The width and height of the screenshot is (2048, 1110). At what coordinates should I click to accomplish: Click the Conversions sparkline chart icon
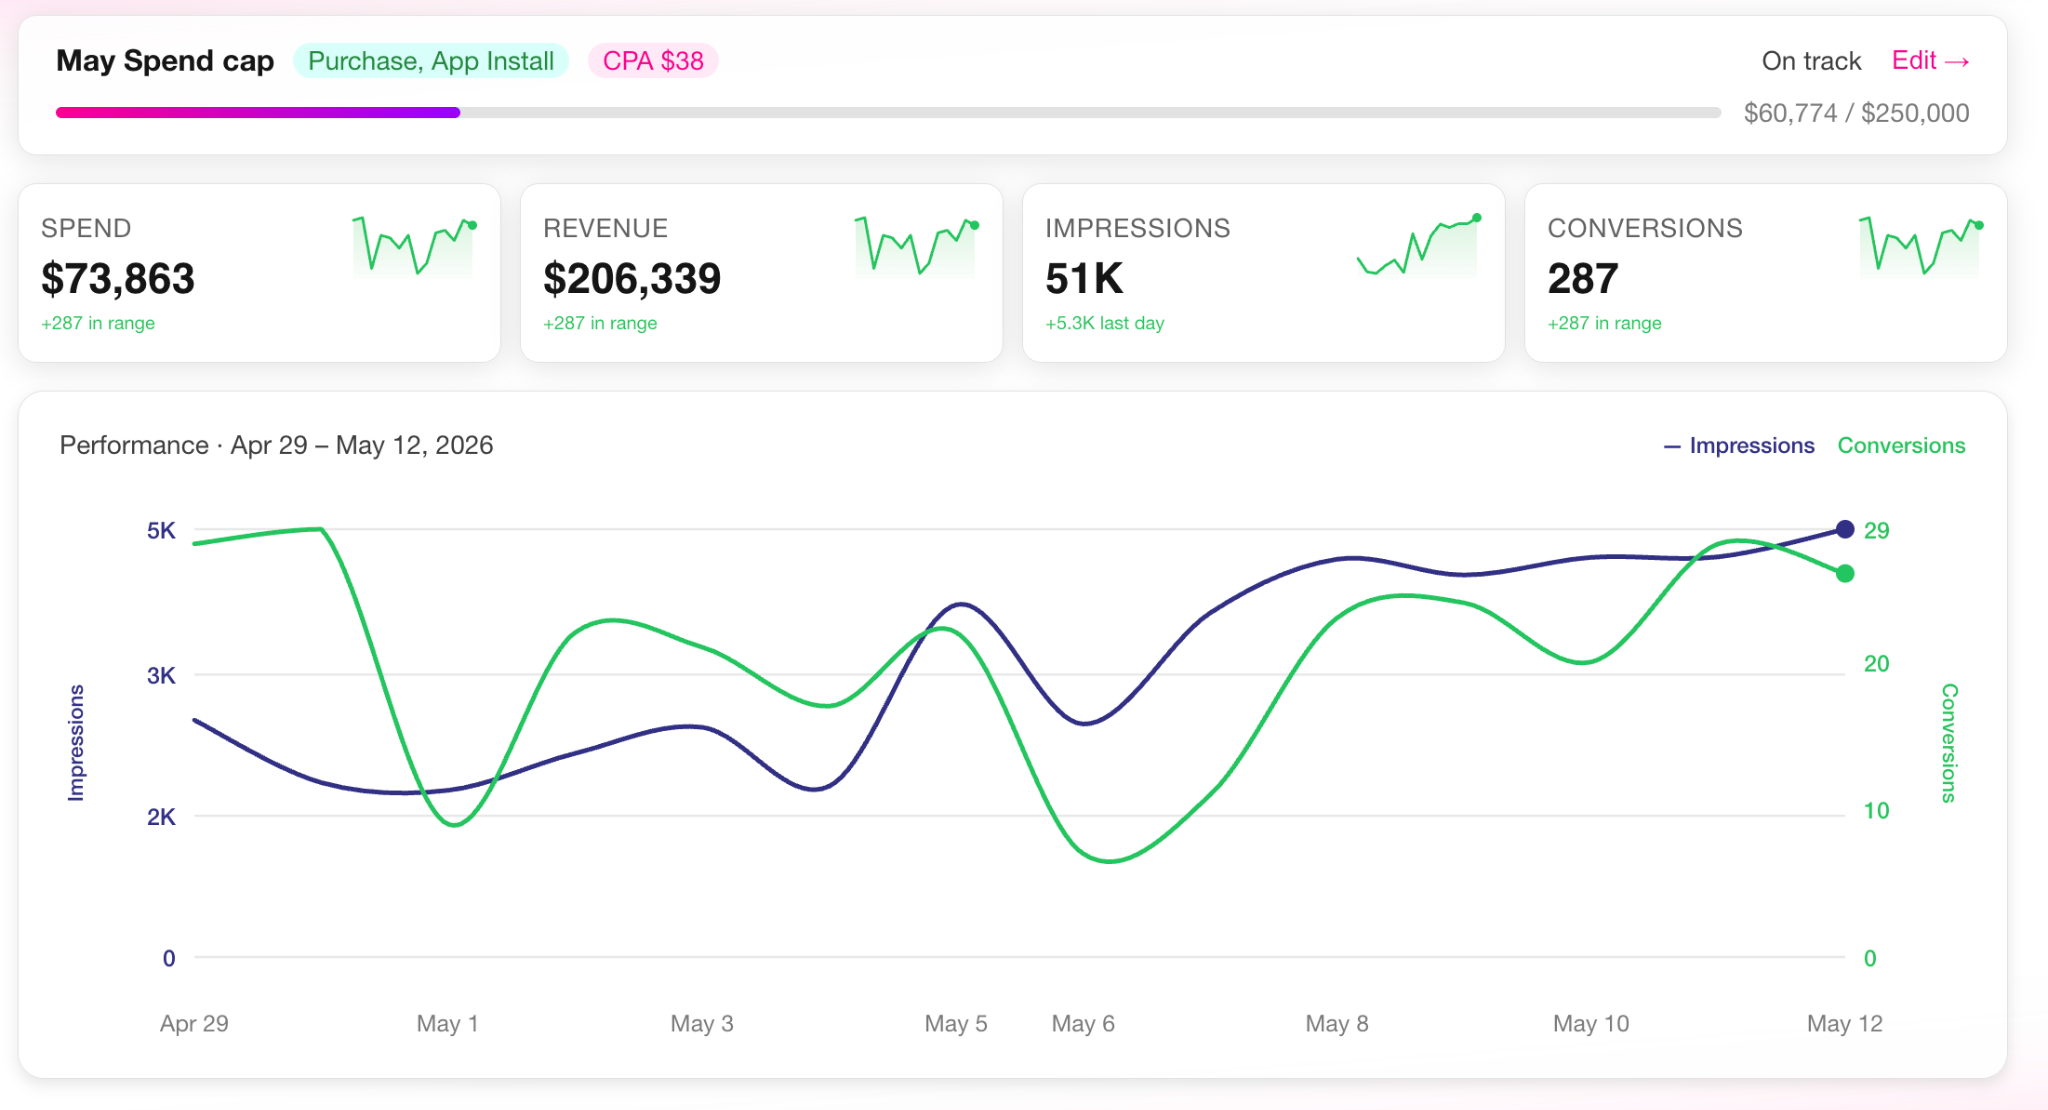pyautogui.click(x=1920, y=246)
